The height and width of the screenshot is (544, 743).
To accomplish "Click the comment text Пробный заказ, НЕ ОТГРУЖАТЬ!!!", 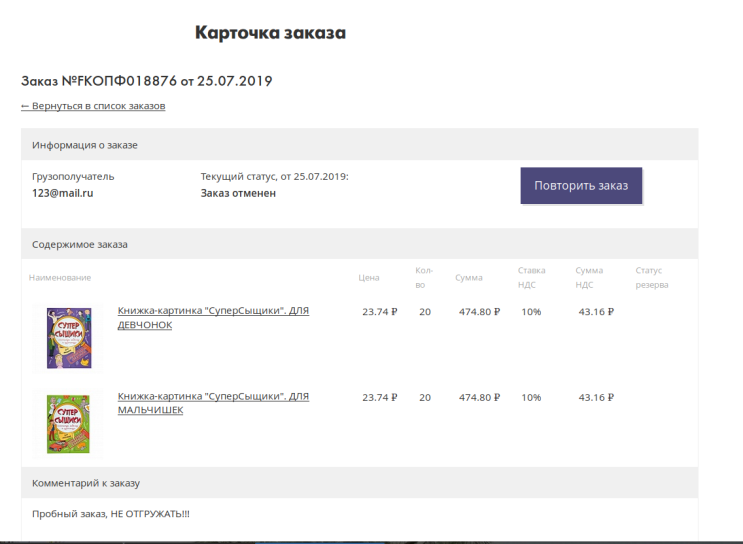I will [111, 514].
